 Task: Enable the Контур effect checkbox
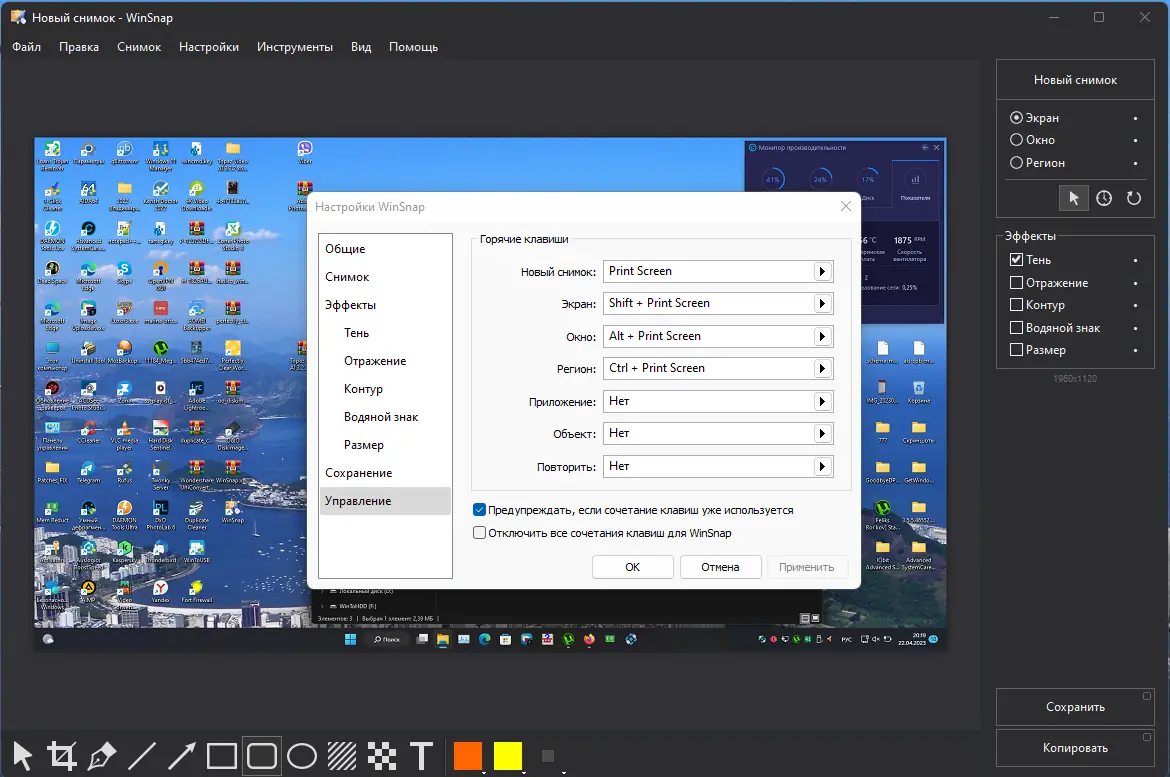click(x=1016, y=305)
